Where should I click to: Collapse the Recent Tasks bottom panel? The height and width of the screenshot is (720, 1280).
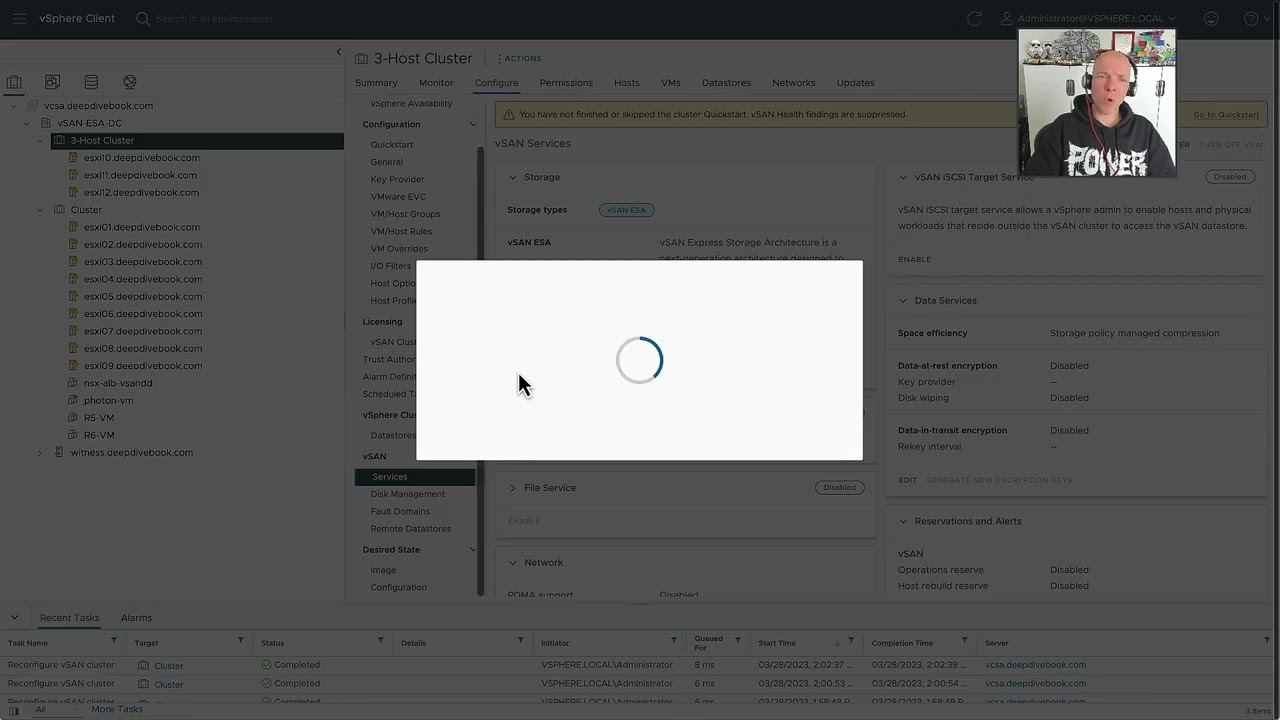pos(14,617)
